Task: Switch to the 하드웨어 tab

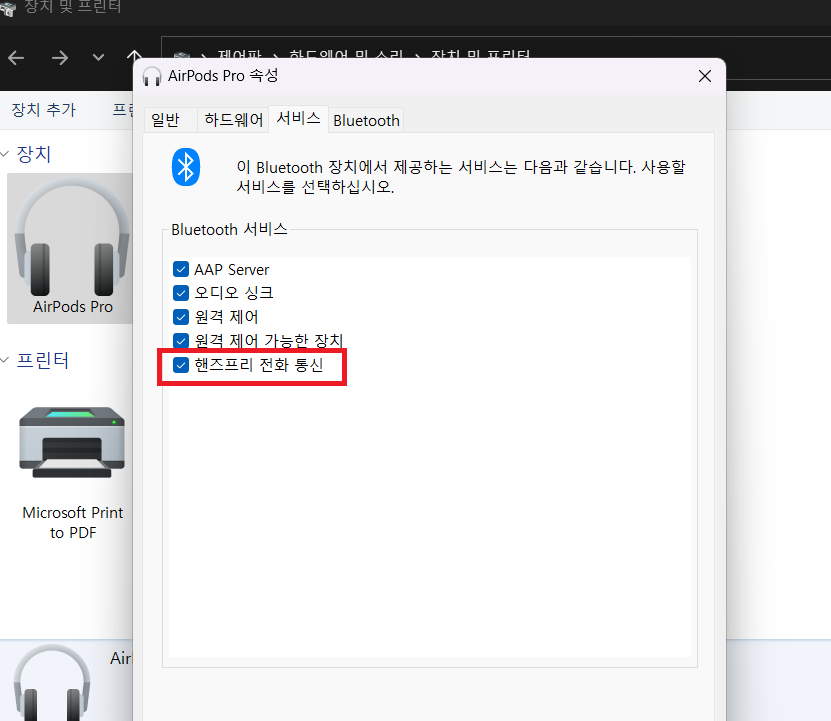Action: (x=233, y=120)
